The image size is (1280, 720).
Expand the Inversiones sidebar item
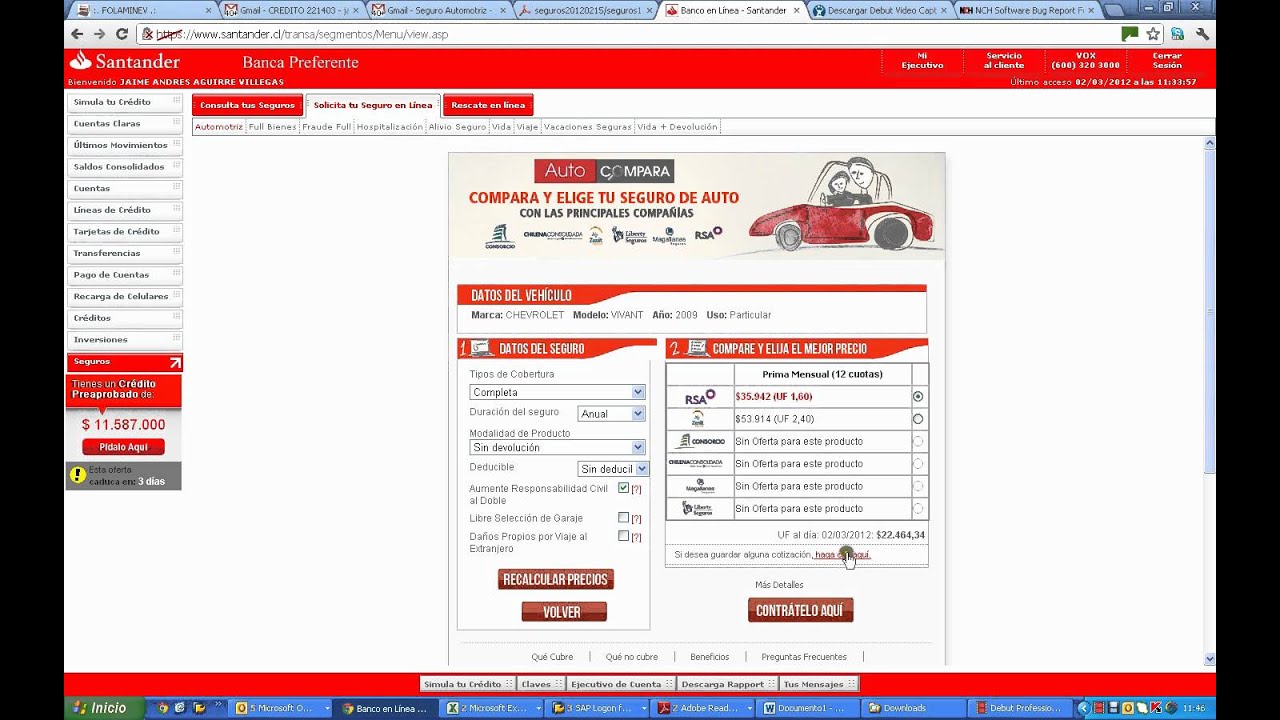click(x=124, y=340)
